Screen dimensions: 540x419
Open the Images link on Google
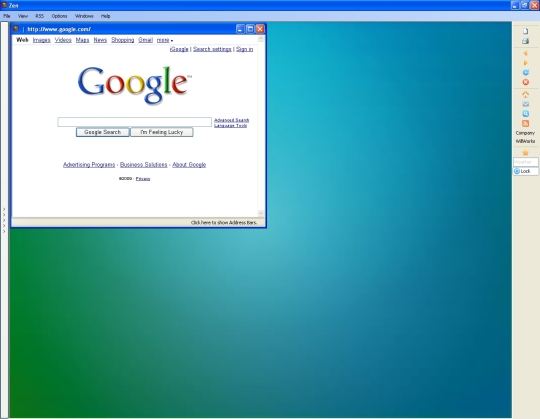(41, 40)
